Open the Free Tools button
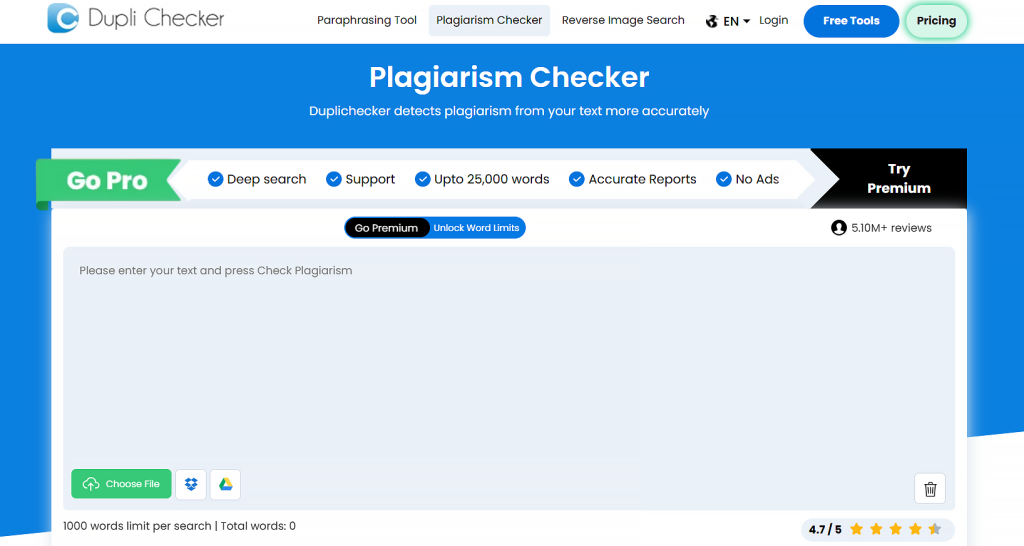Image resolution: width=1024 pixels, height=546 pixels. (x=851, y=21)
